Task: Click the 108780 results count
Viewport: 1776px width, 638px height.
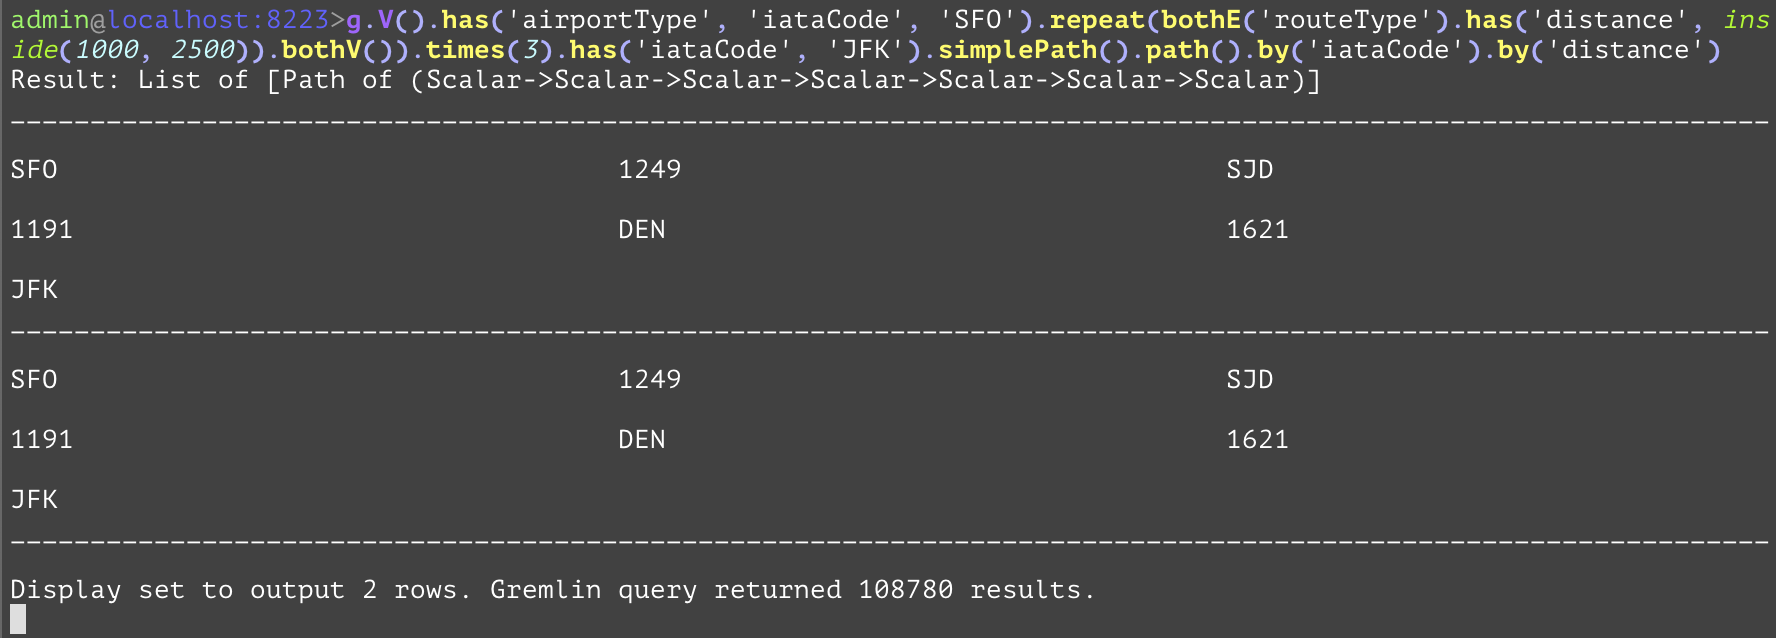Action: [905, 590]
